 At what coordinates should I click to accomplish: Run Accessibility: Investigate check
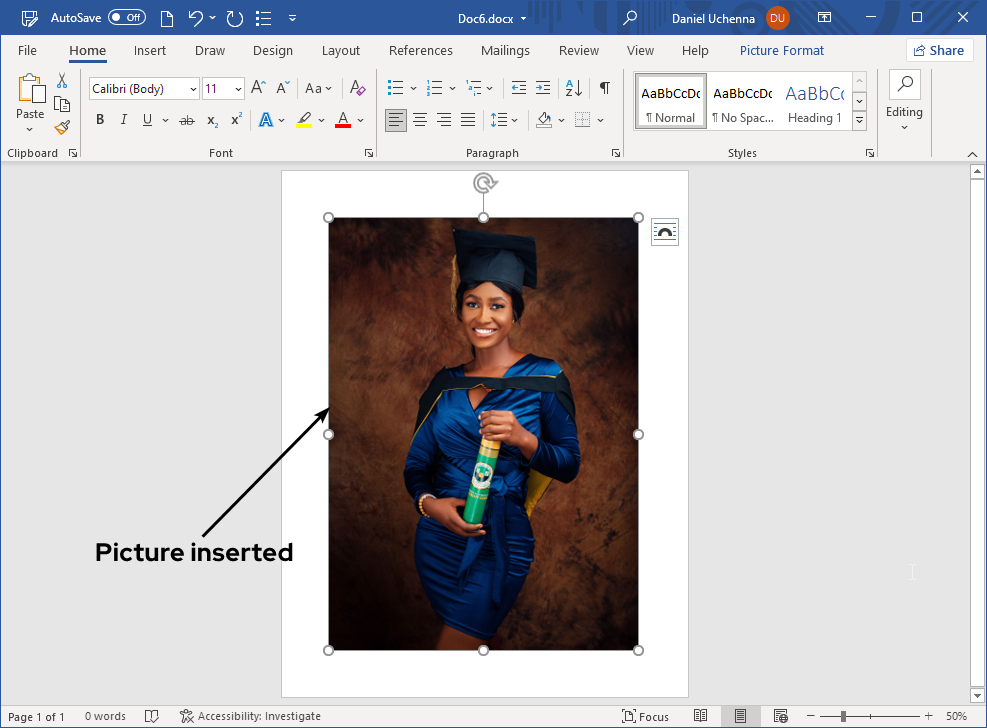[x=250, y=716]
